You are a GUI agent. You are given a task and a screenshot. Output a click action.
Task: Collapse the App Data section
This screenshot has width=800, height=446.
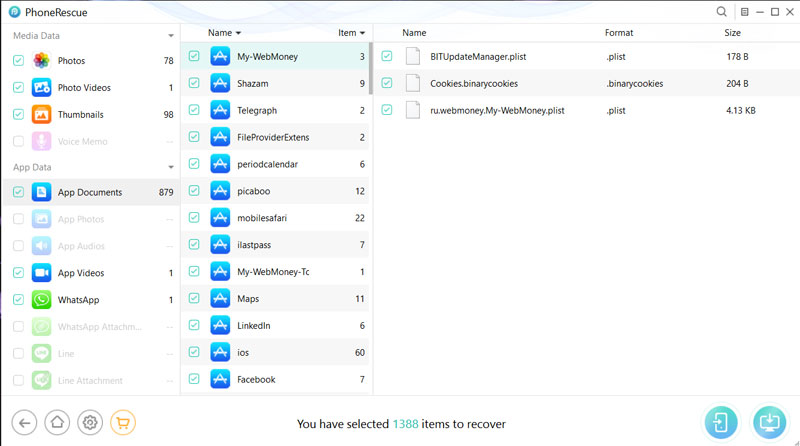[x=171, y=167]
